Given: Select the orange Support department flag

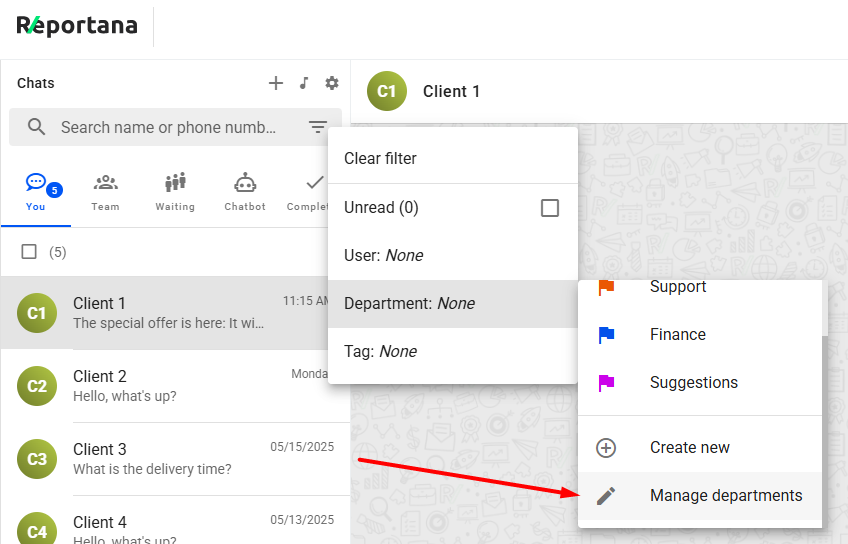Looking at the screenshot, I should coord(606,288).
